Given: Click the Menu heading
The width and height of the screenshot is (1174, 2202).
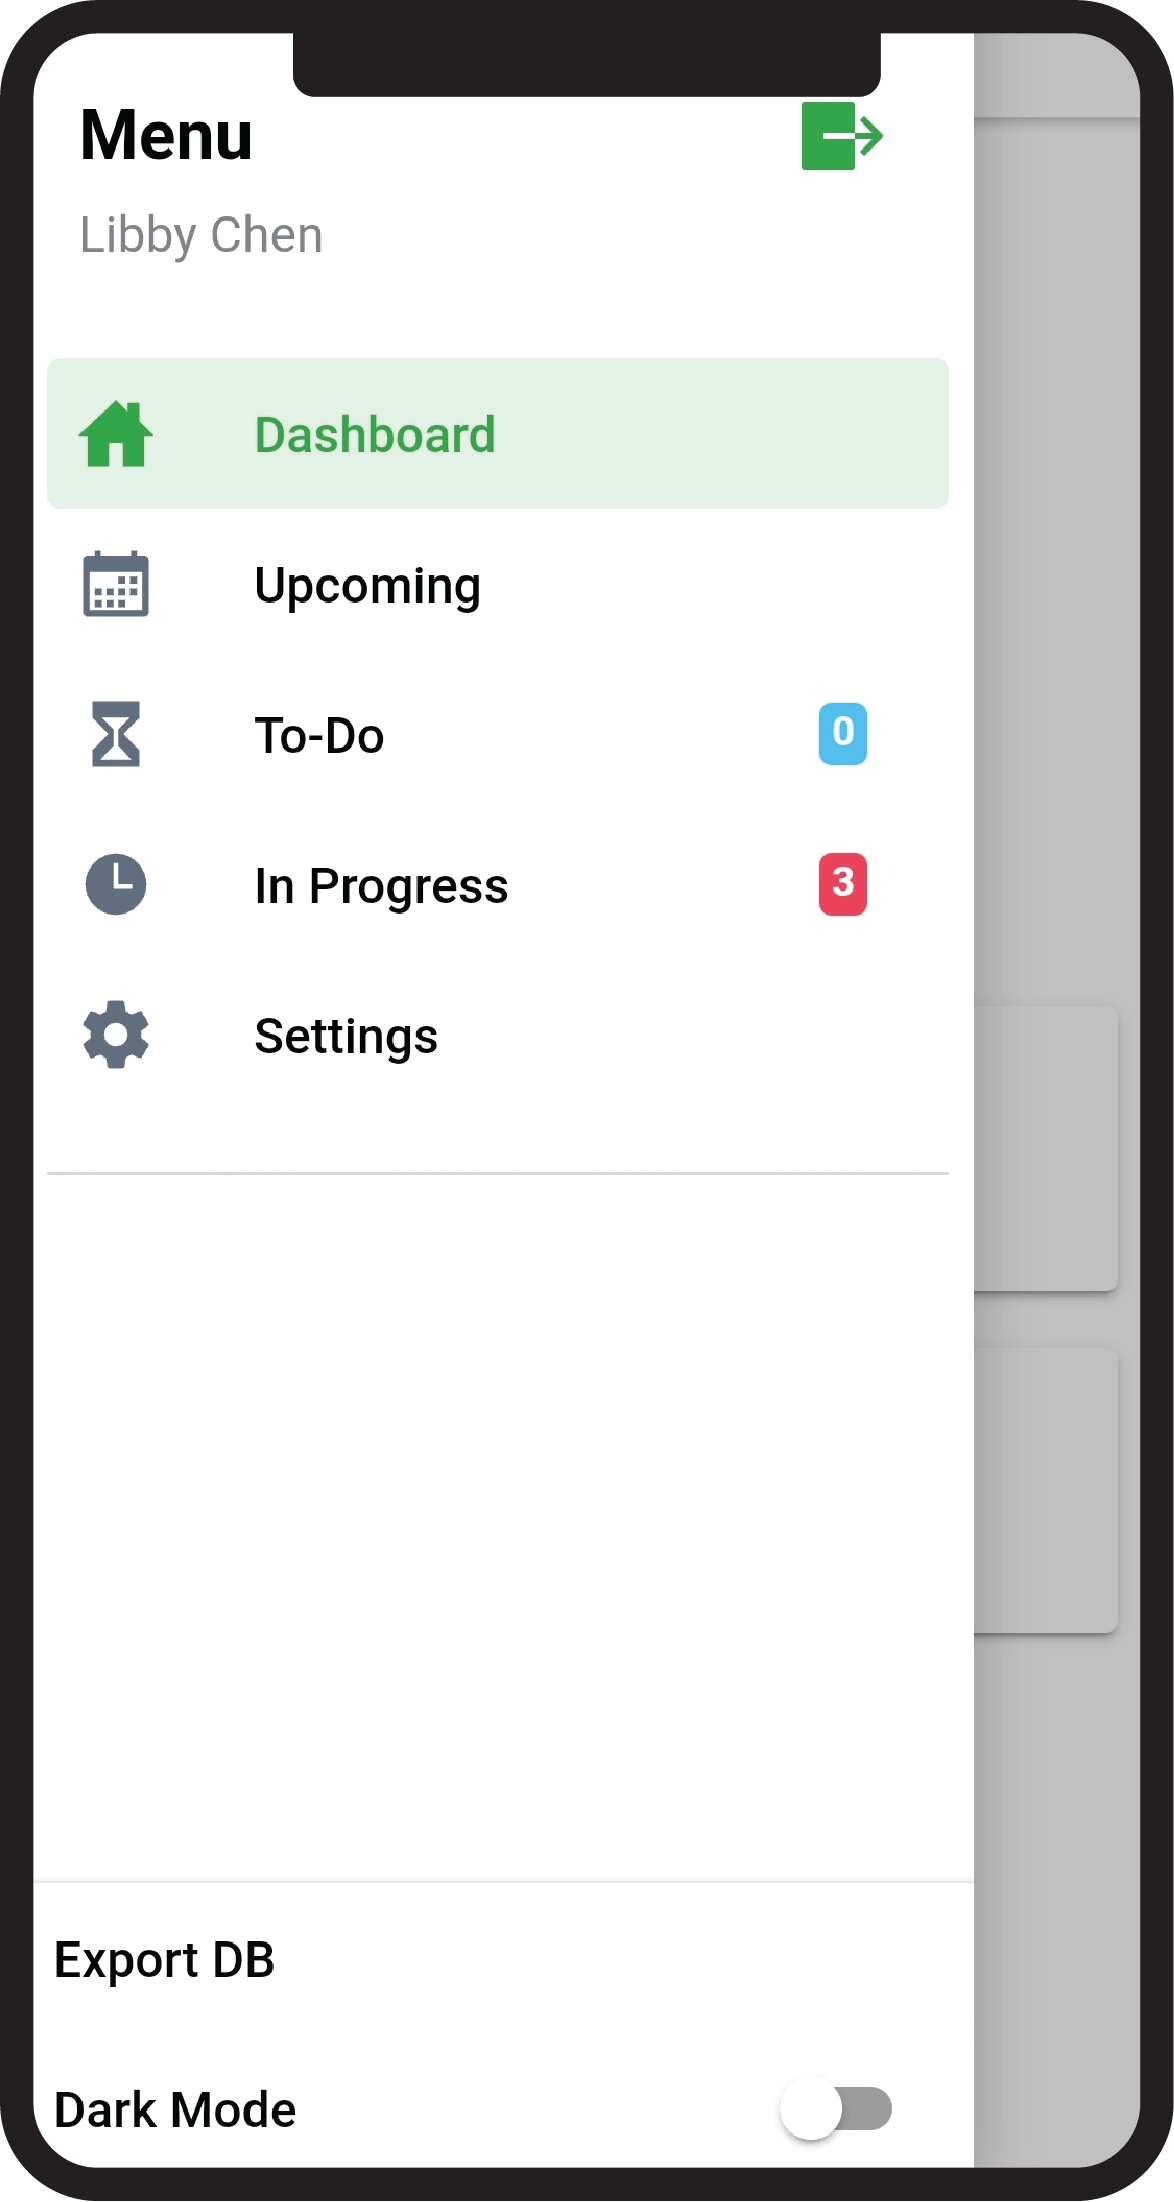Looking at the screenshot, I should [166, 136].
